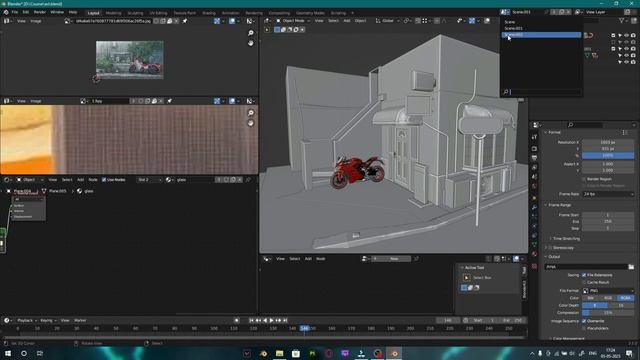Screen dimensions: 640x360
Task: Switch to the Layout workspace tab
Action: [x=93, y=13]
